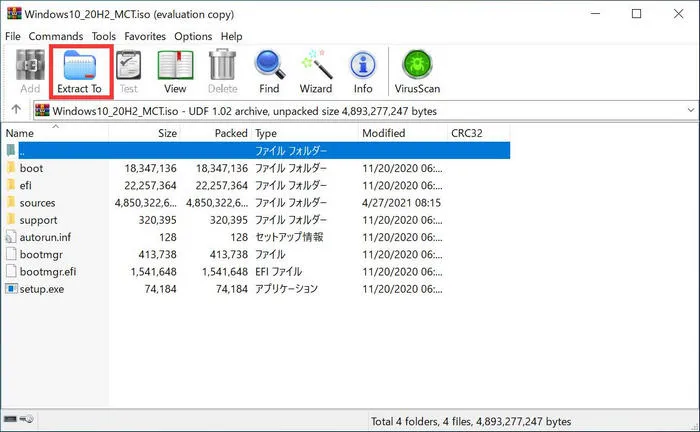Sort by Modified column header
This screenshot has width=700, height=432.
tap(403, 133)
